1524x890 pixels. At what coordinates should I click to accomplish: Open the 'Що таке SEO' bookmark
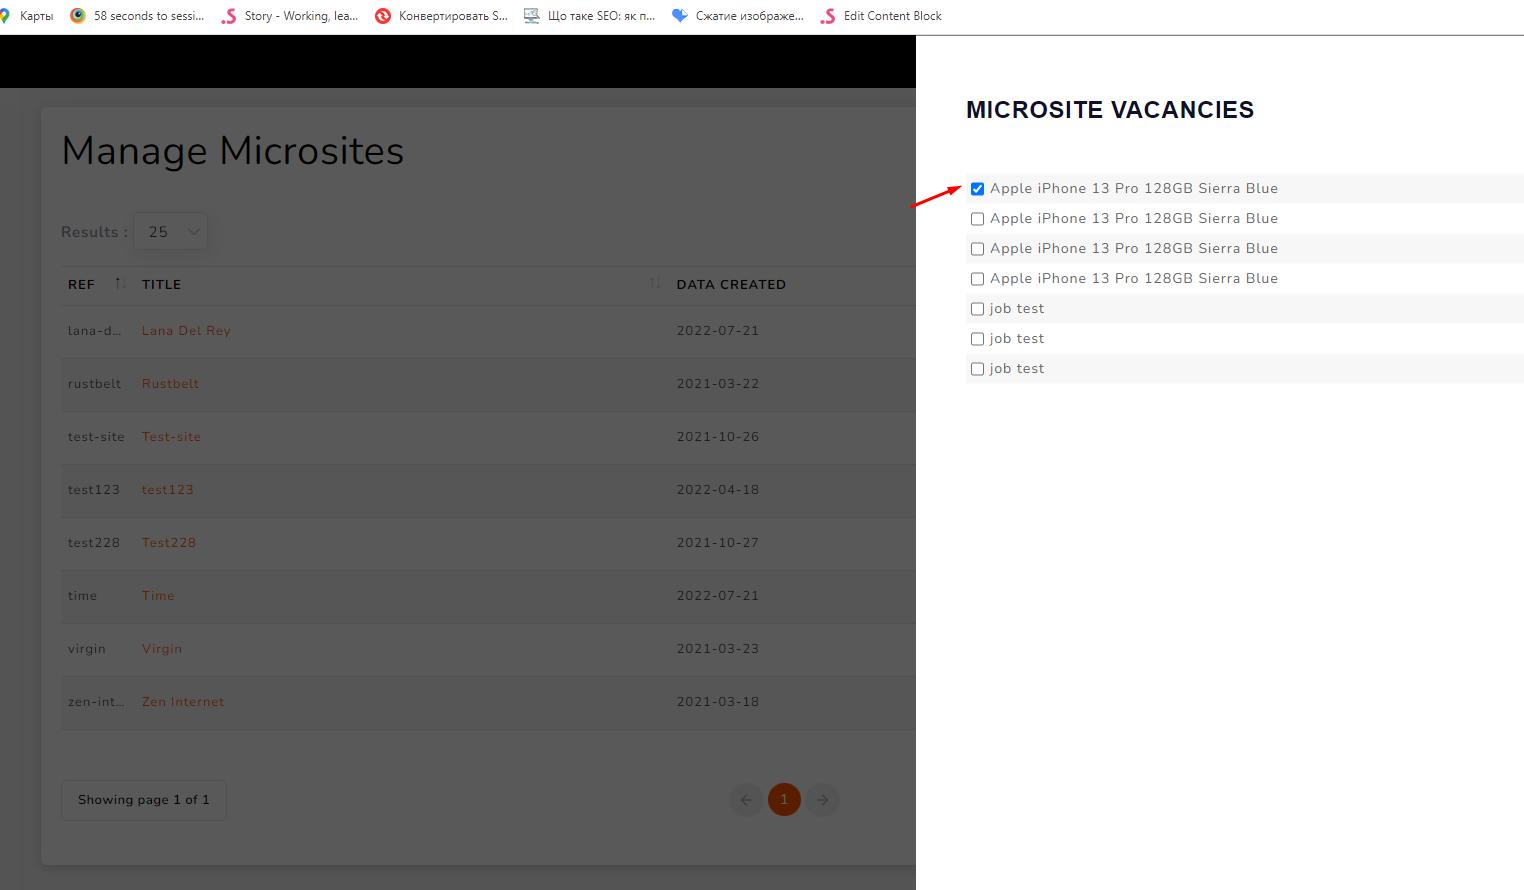point(589,16)
